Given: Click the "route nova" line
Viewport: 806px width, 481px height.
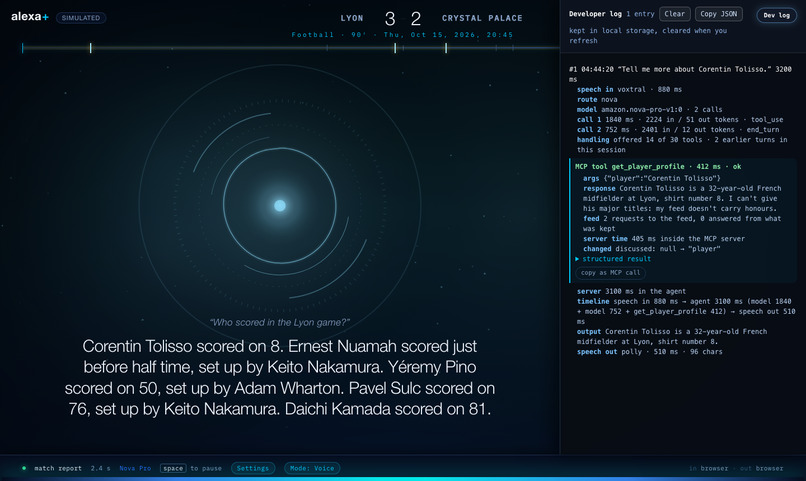Looking at the screenshot, I should tap(597, 100).
